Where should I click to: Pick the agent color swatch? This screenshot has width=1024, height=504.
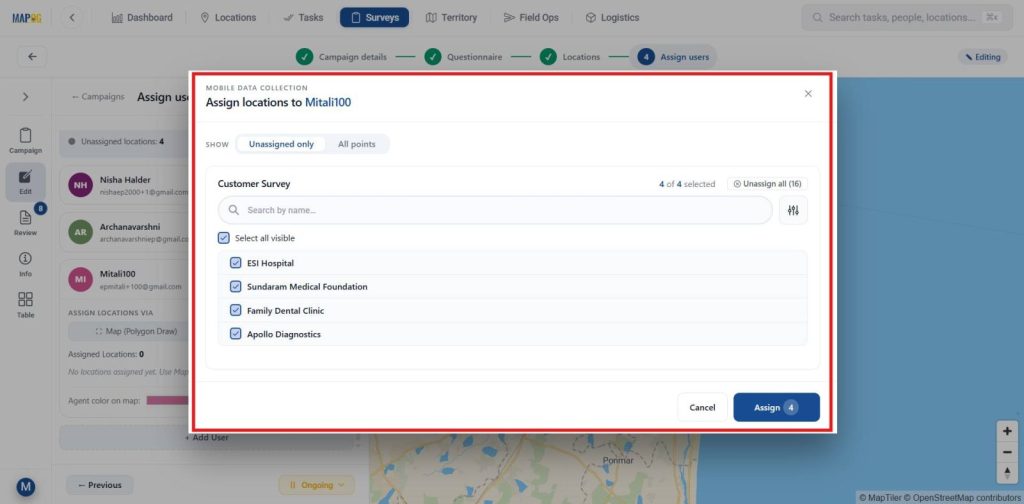168,400
